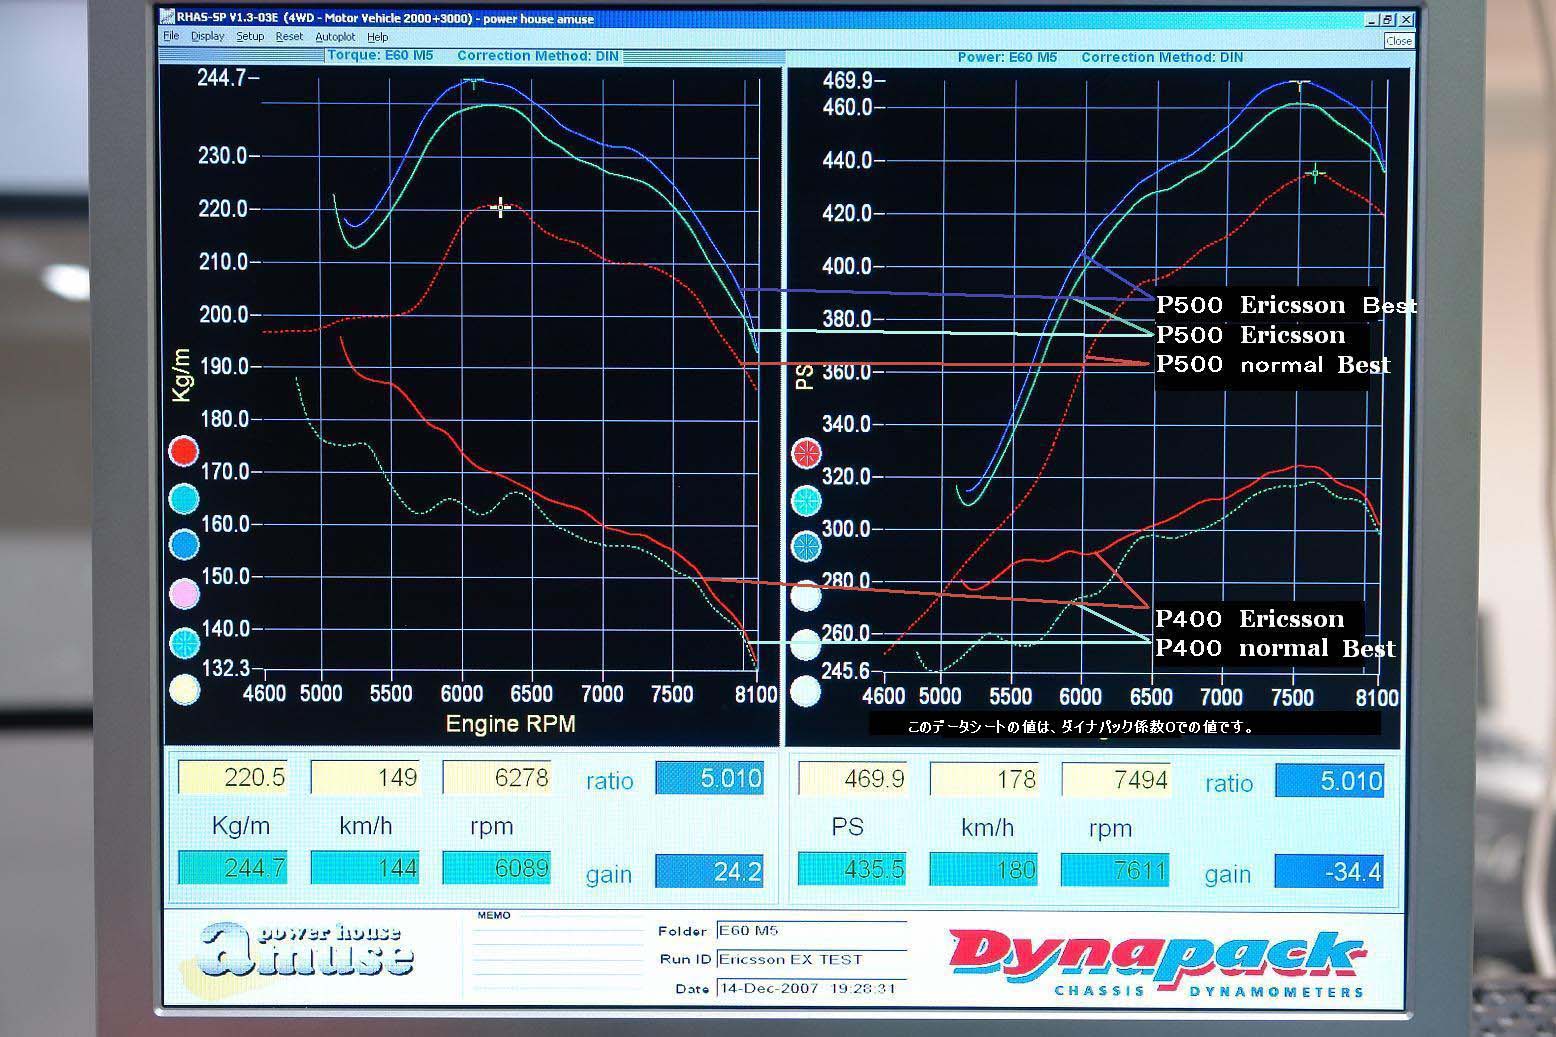Select the 144 km/h cyan value box
Viewport: 1556px width, 1037px height.
365,867
